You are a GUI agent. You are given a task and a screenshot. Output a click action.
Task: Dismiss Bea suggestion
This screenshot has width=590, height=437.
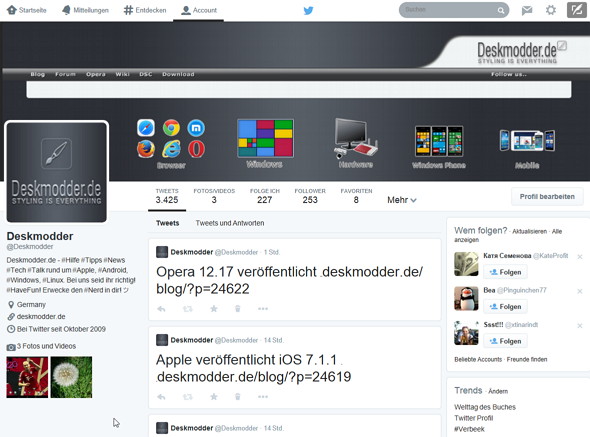pos(580,291)
